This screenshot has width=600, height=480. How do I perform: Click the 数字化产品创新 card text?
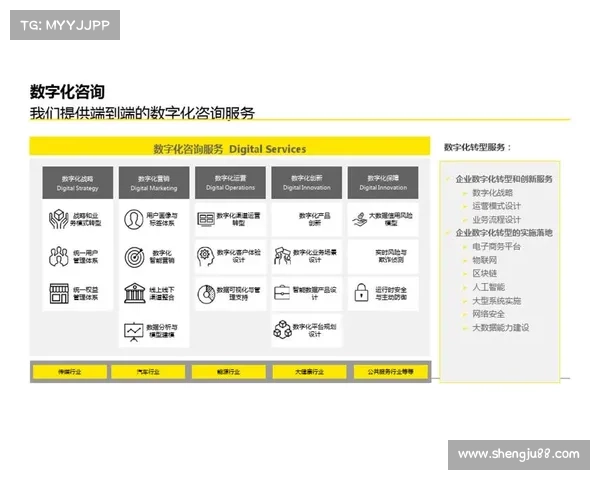click(x=315, y=219)
